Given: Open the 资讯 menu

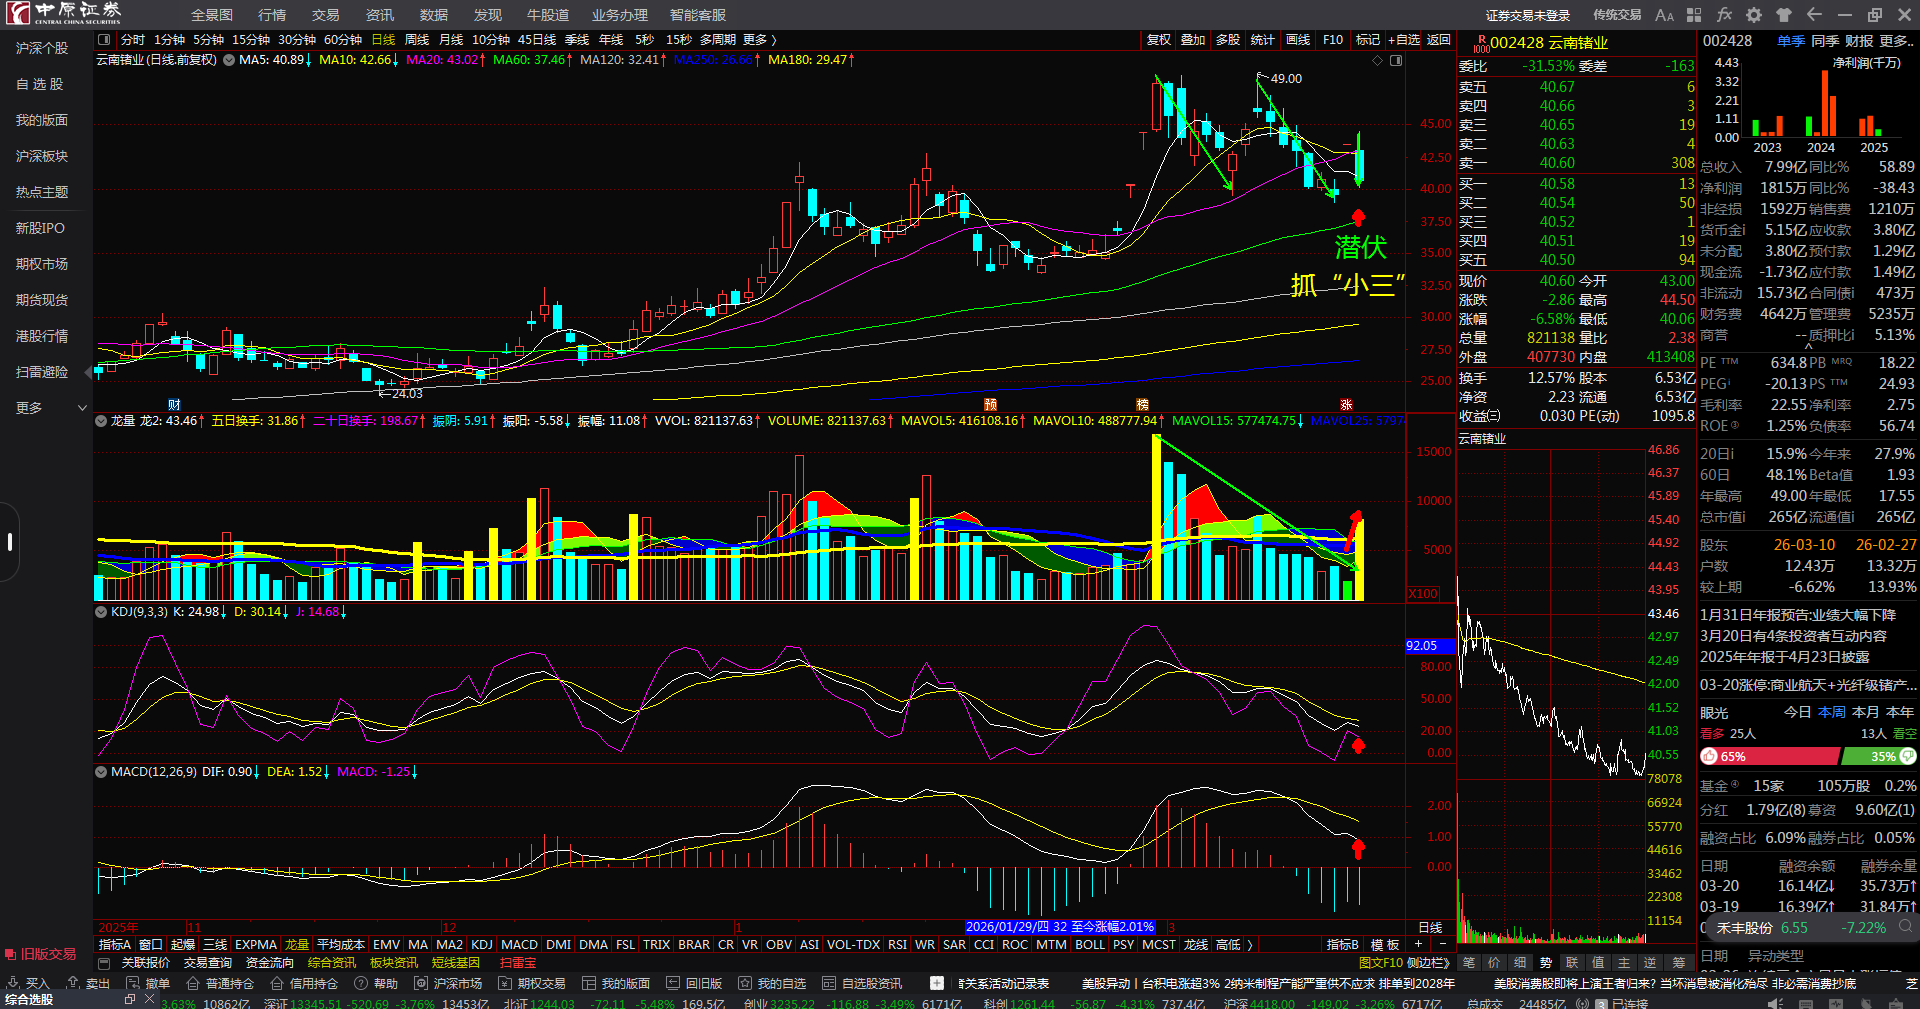Looking at the screenshot, I should [380, 15].
